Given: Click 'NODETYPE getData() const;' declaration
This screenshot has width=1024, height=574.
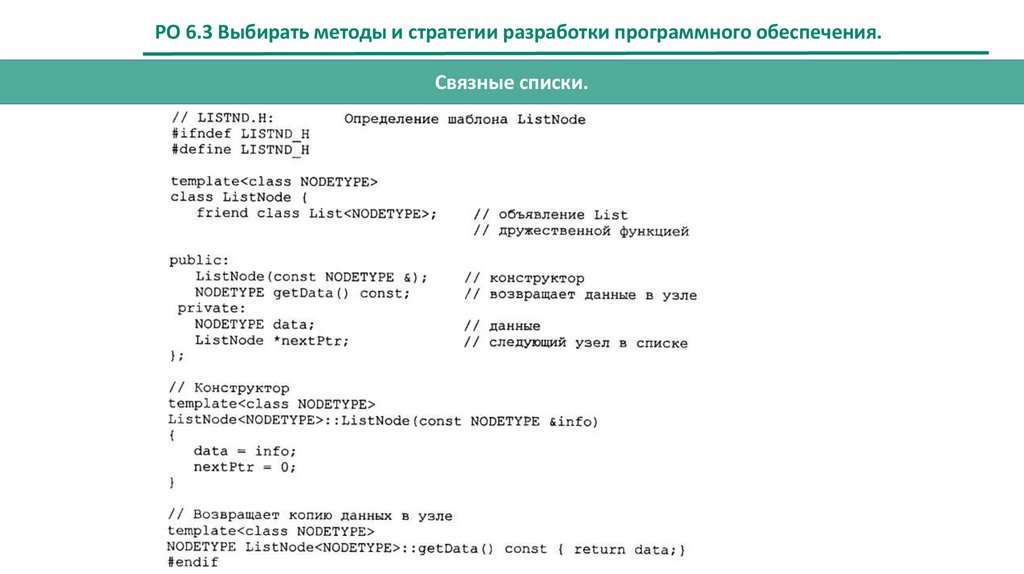Looking at the screenshot, I should pos(302,293).
